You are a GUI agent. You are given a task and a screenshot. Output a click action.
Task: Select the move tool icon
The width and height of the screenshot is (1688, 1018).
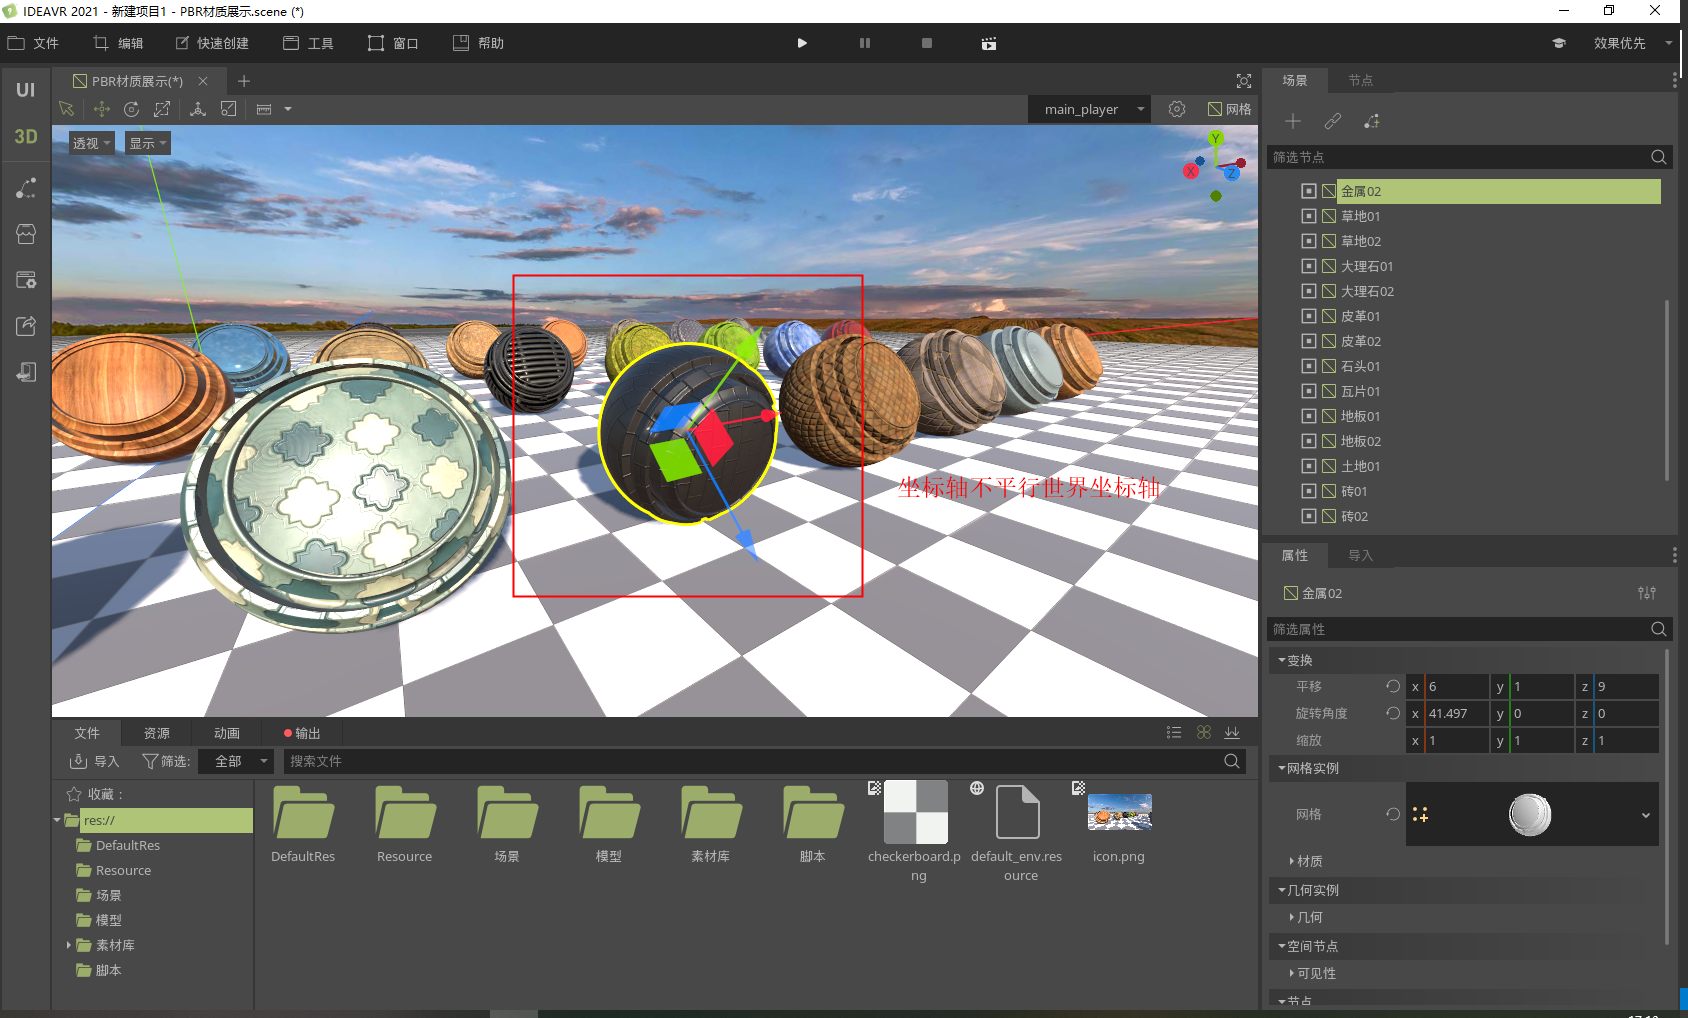tap(101, 109)
